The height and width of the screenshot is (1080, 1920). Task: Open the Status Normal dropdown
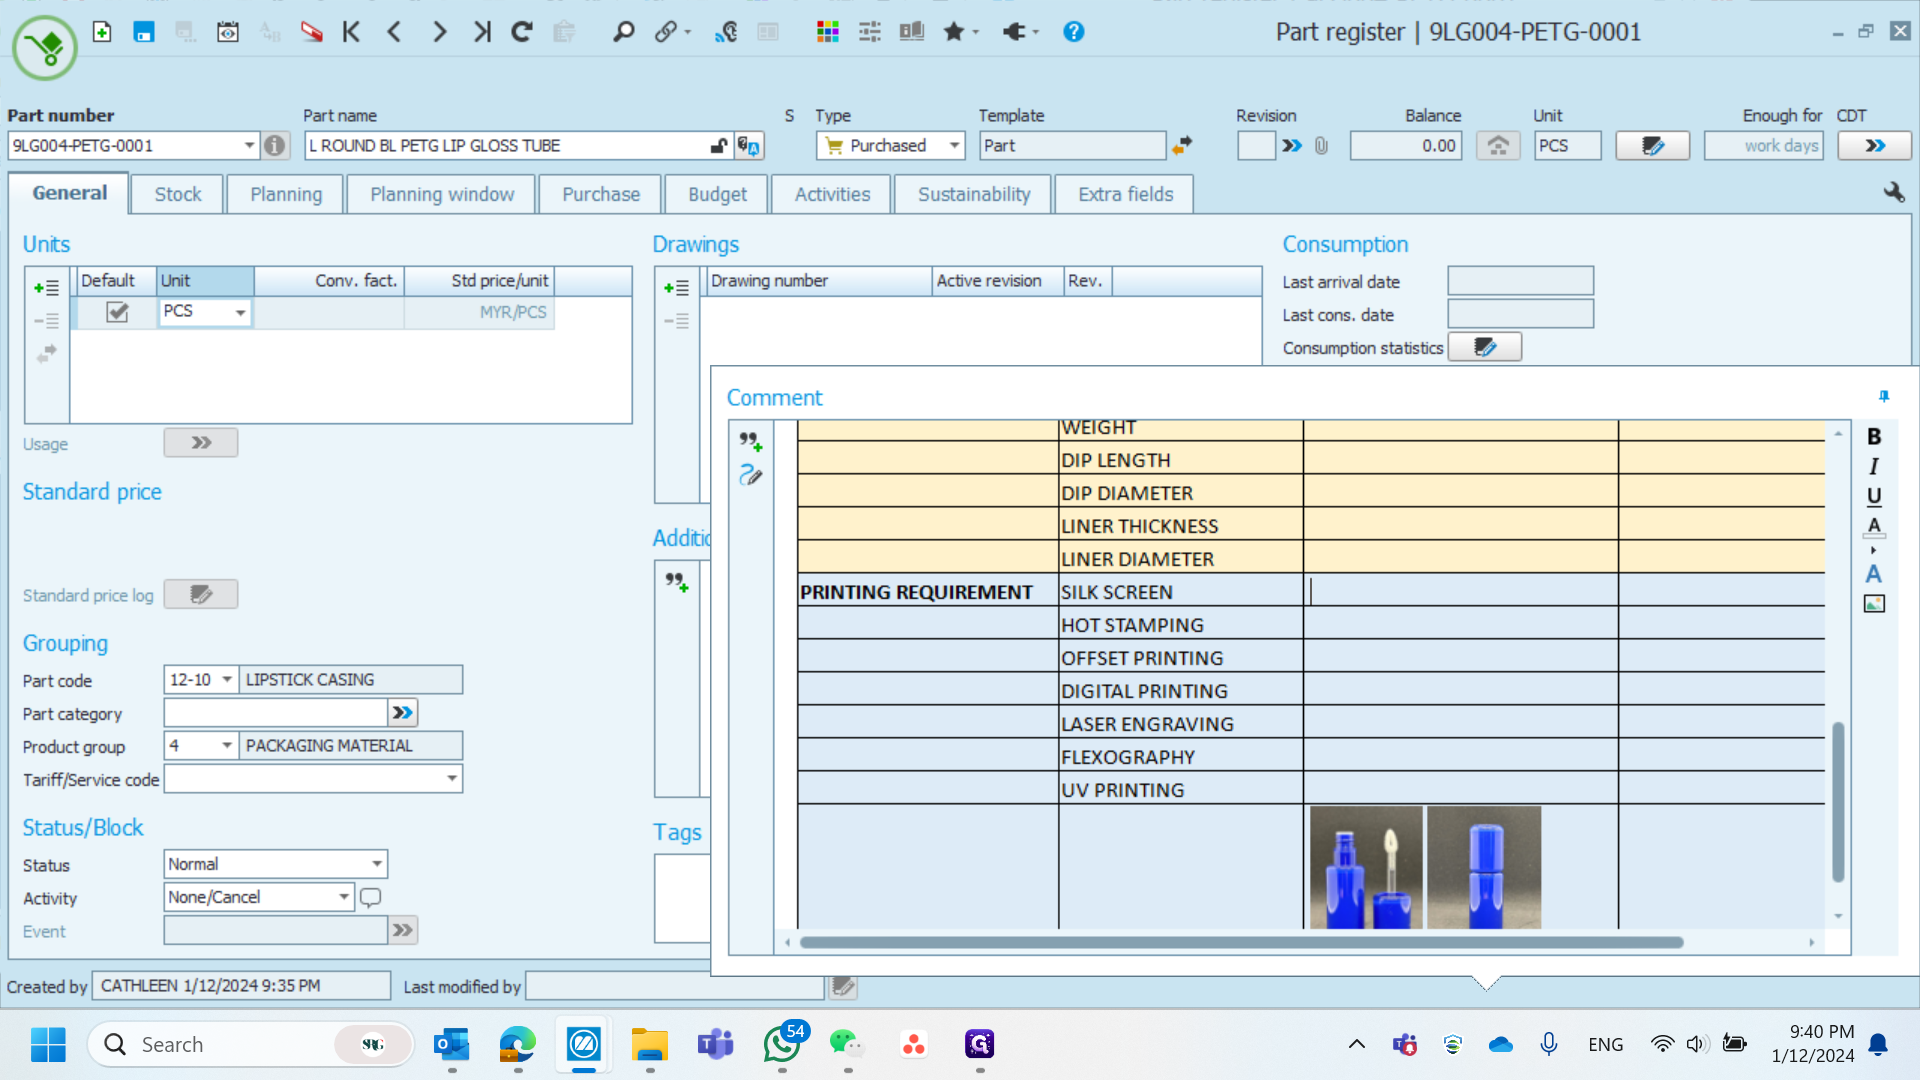[377, 864]
